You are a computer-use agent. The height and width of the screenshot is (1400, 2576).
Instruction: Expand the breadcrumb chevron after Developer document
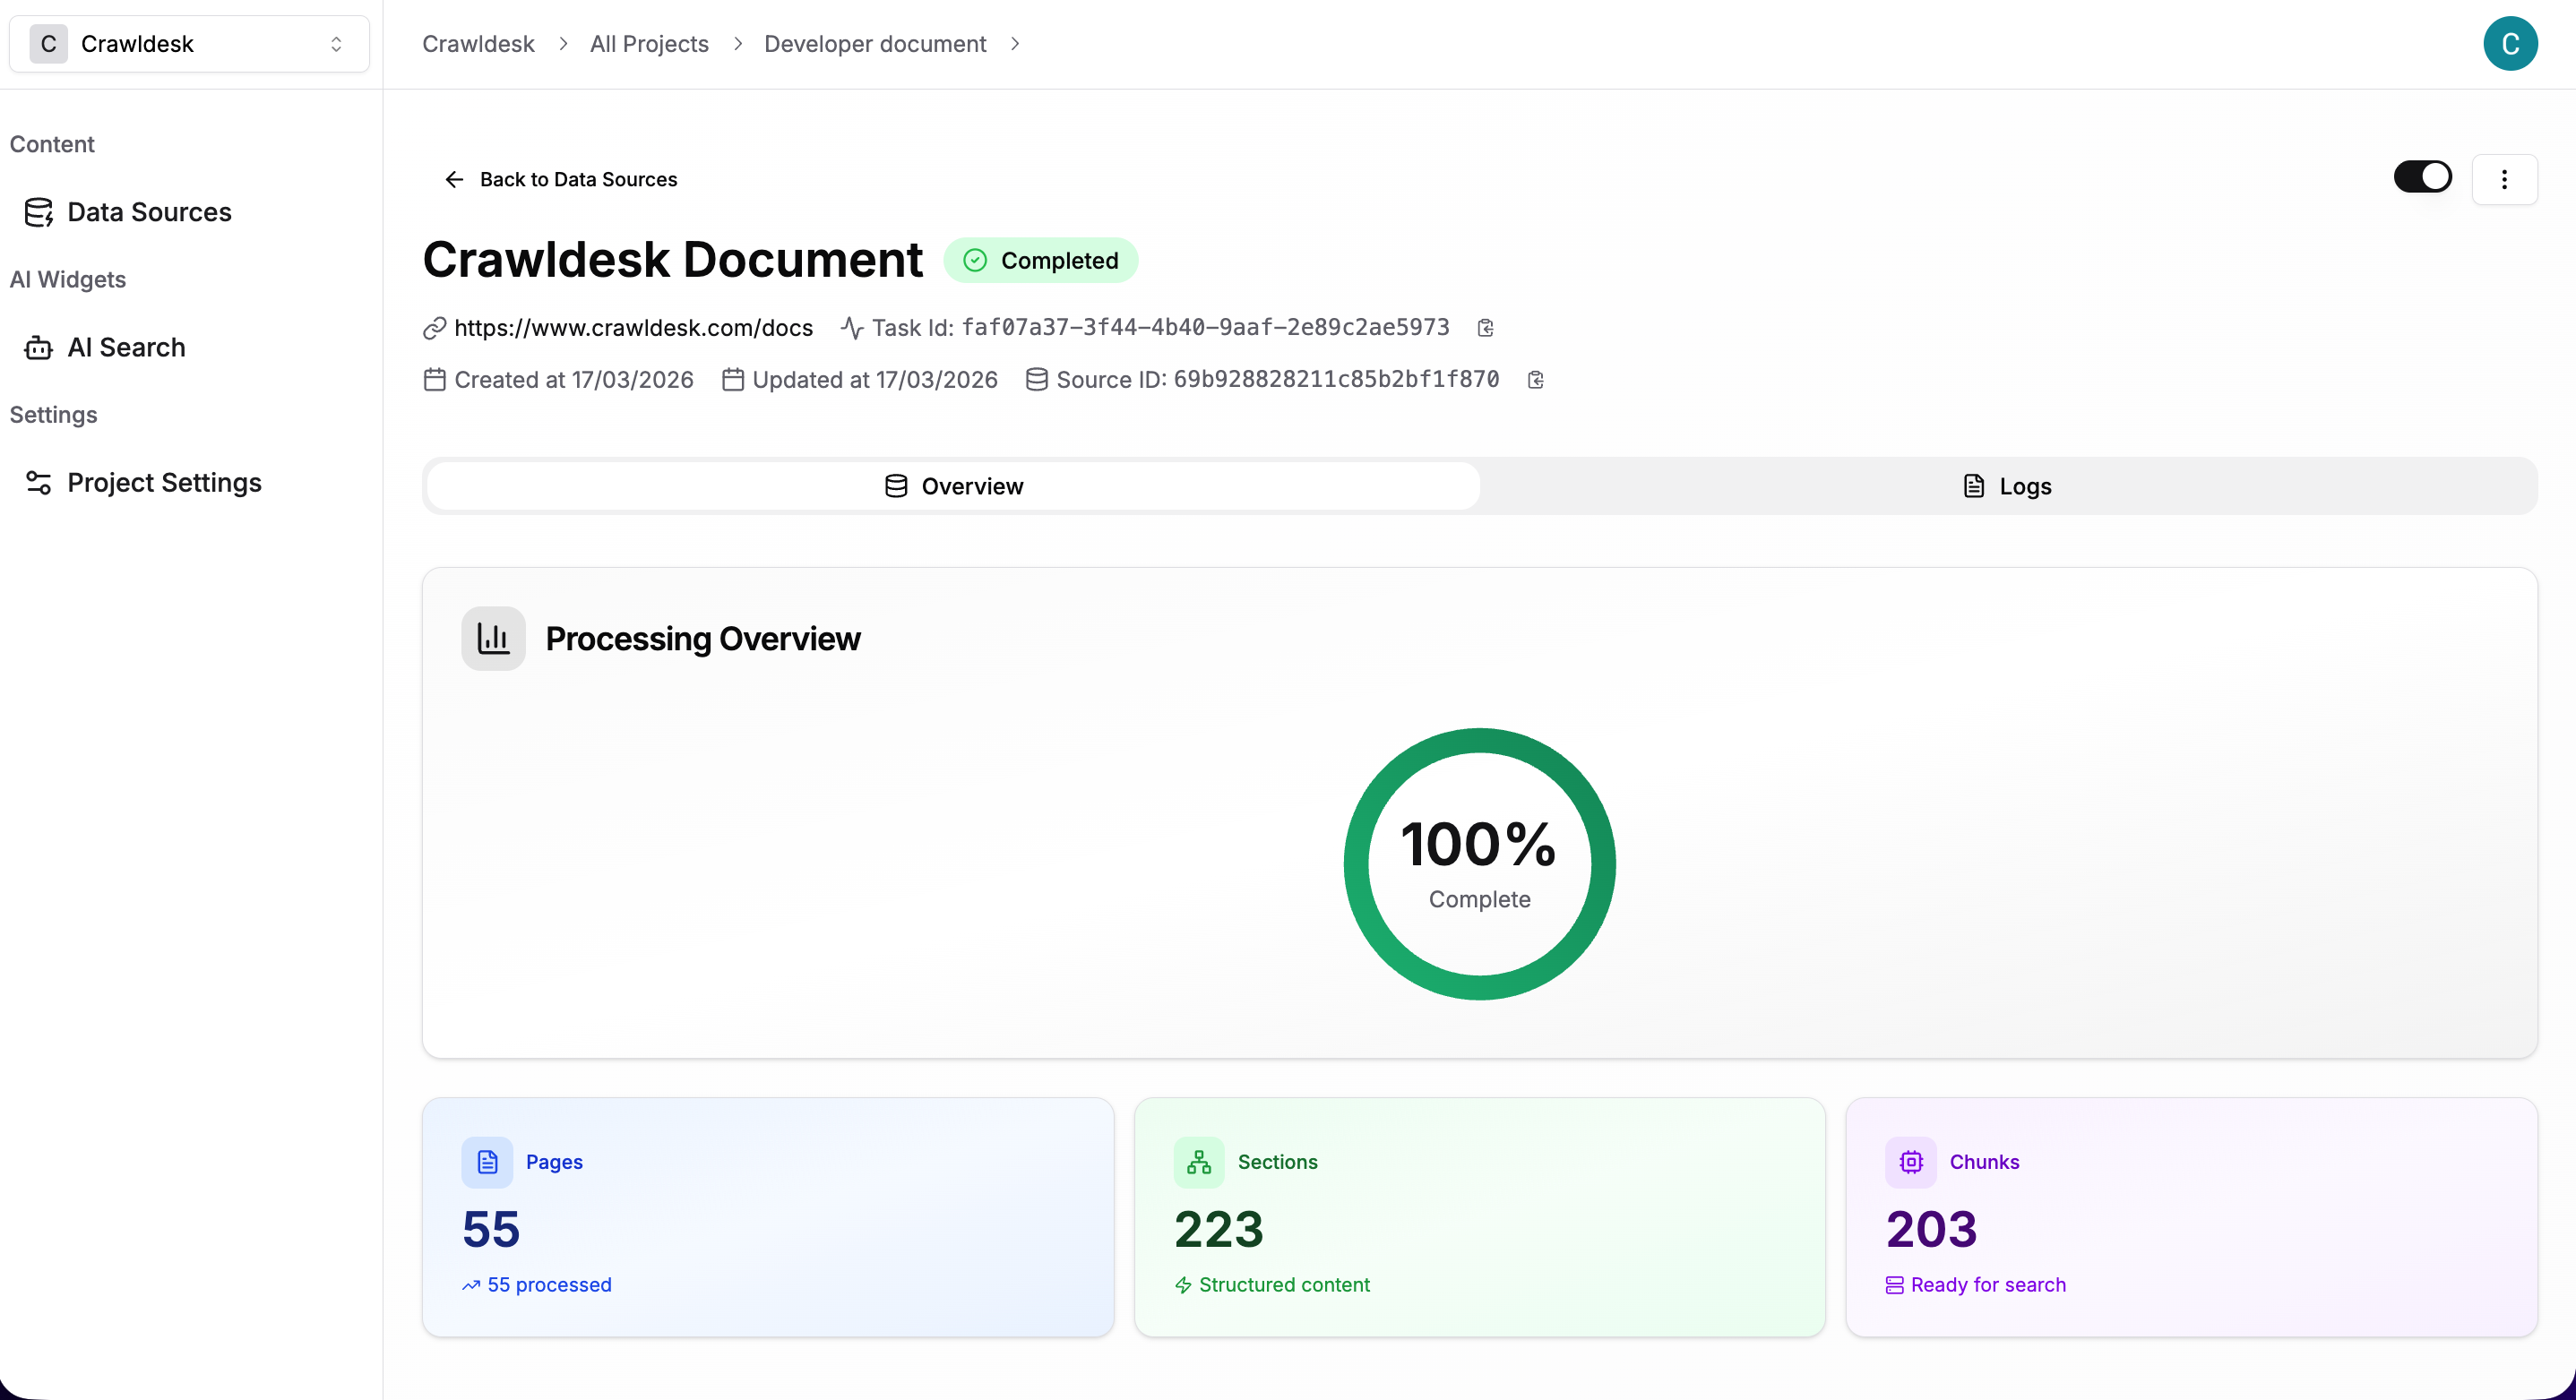(1016, 44)
